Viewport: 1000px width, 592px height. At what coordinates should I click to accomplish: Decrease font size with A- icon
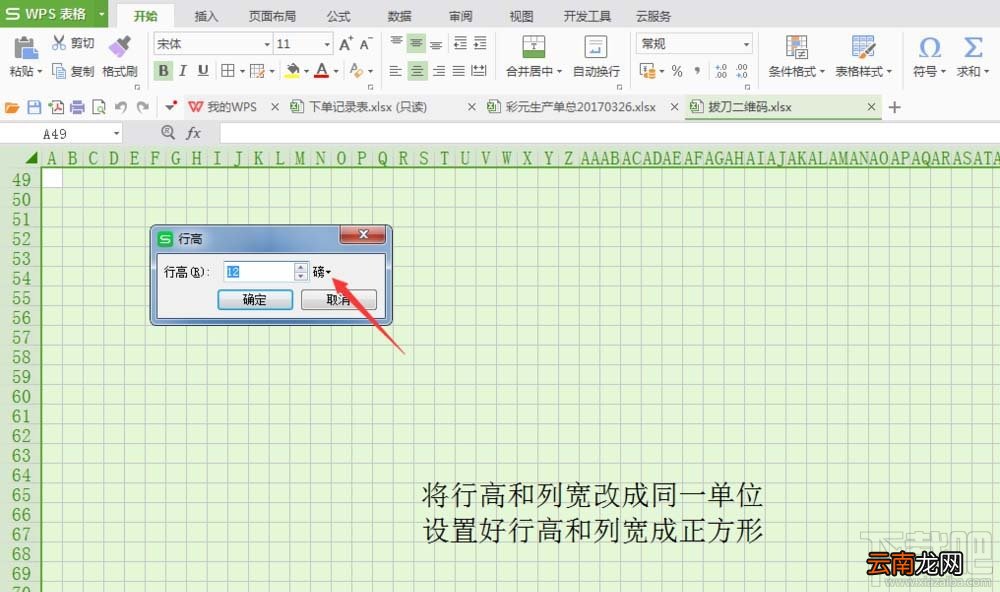[x=365, y=43]
